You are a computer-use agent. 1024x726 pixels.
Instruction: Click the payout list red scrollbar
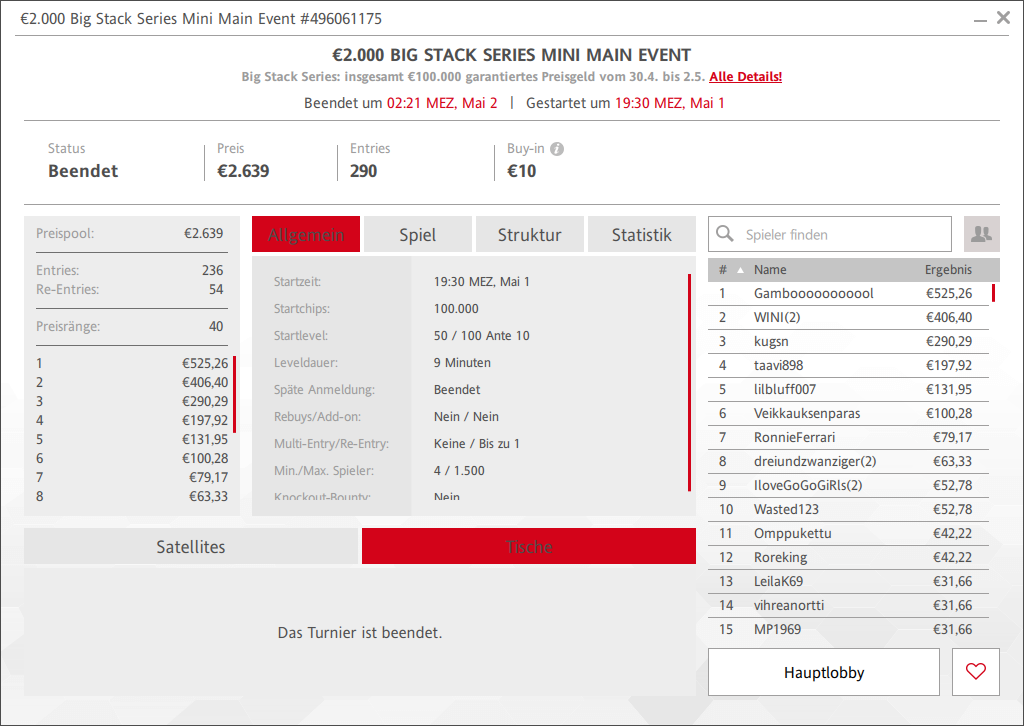[x=234, y=394]
